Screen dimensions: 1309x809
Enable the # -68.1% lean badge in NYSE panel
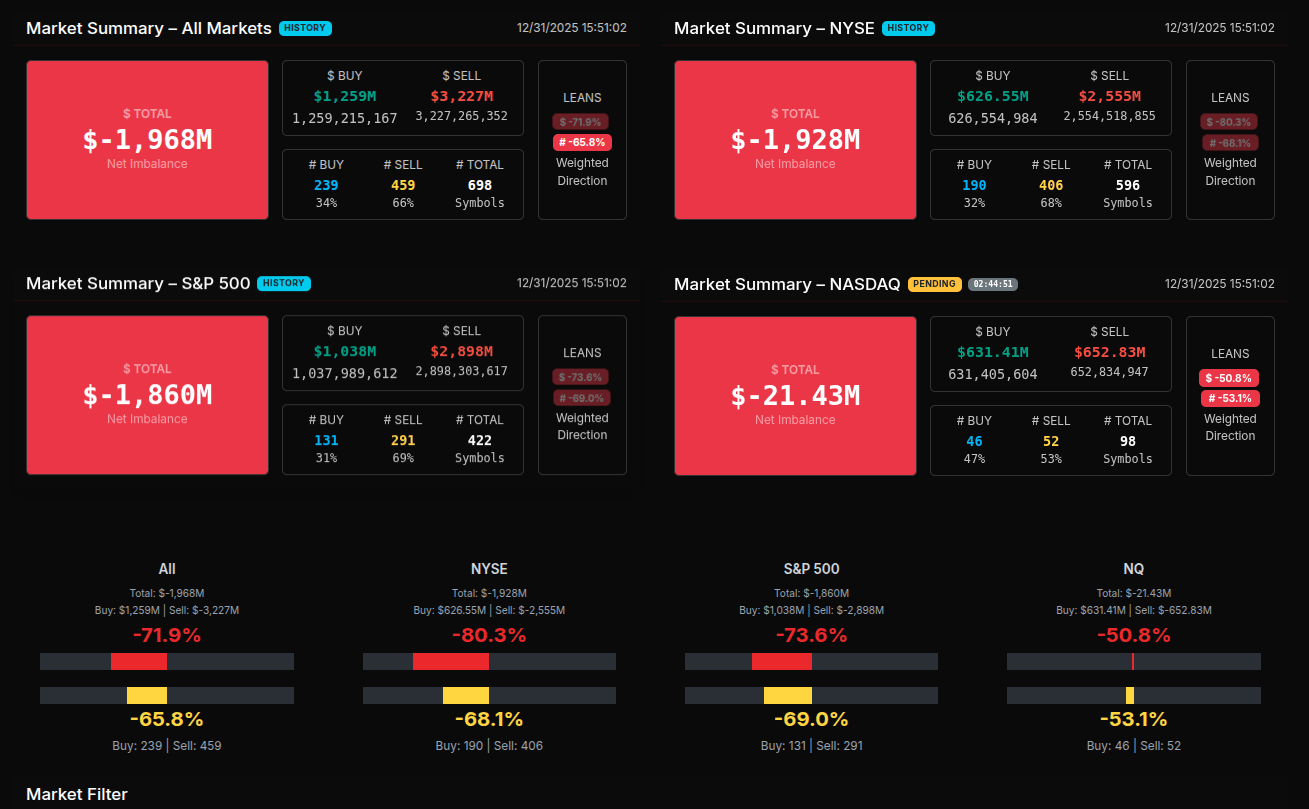[1230, 143]
